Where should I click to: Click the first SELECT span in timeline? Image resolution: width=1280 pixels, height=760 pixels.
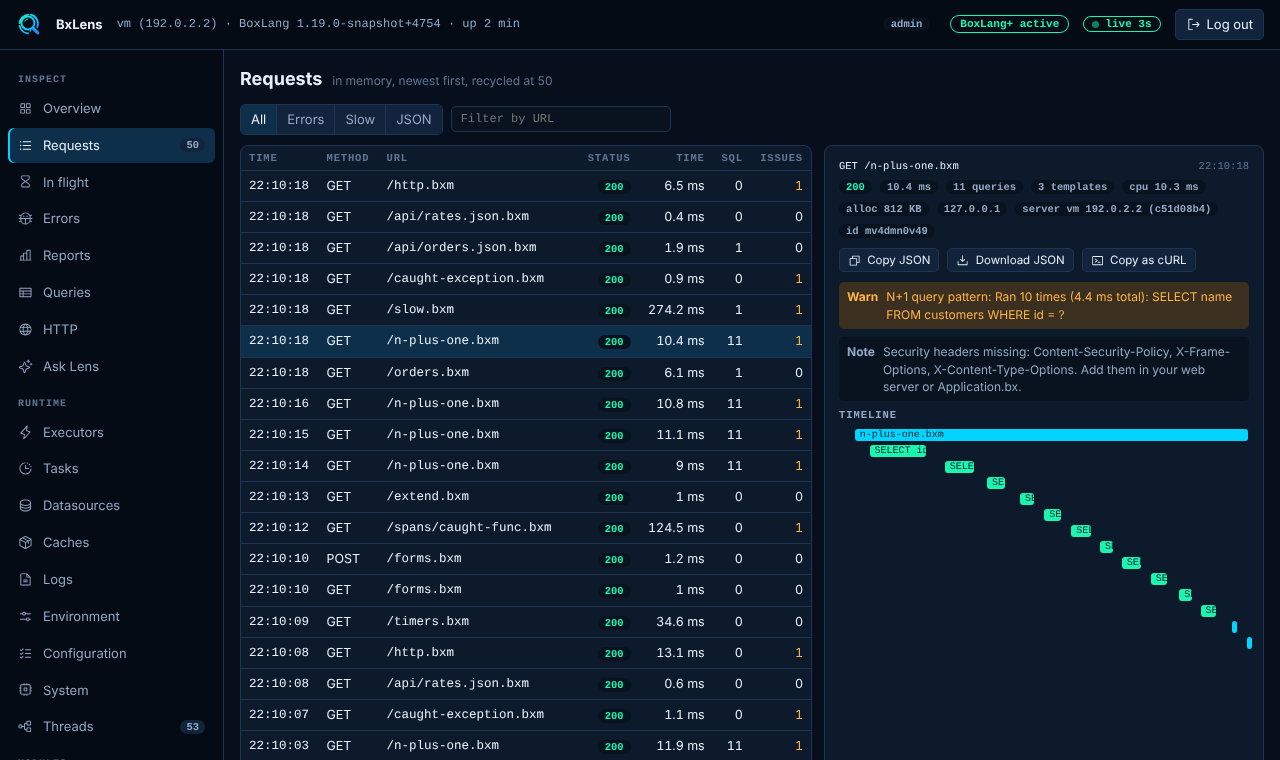click(898, 451)
